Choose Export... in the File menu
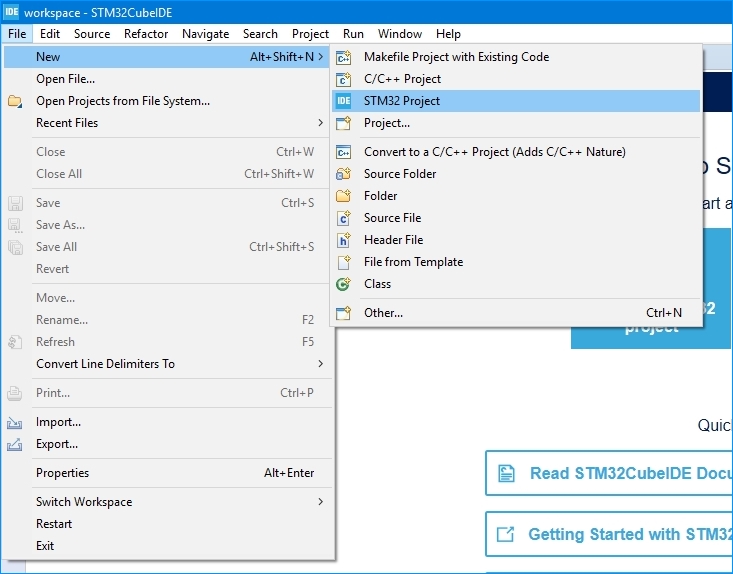The height and width of the screenshot is (574, 733). point(57,444)
